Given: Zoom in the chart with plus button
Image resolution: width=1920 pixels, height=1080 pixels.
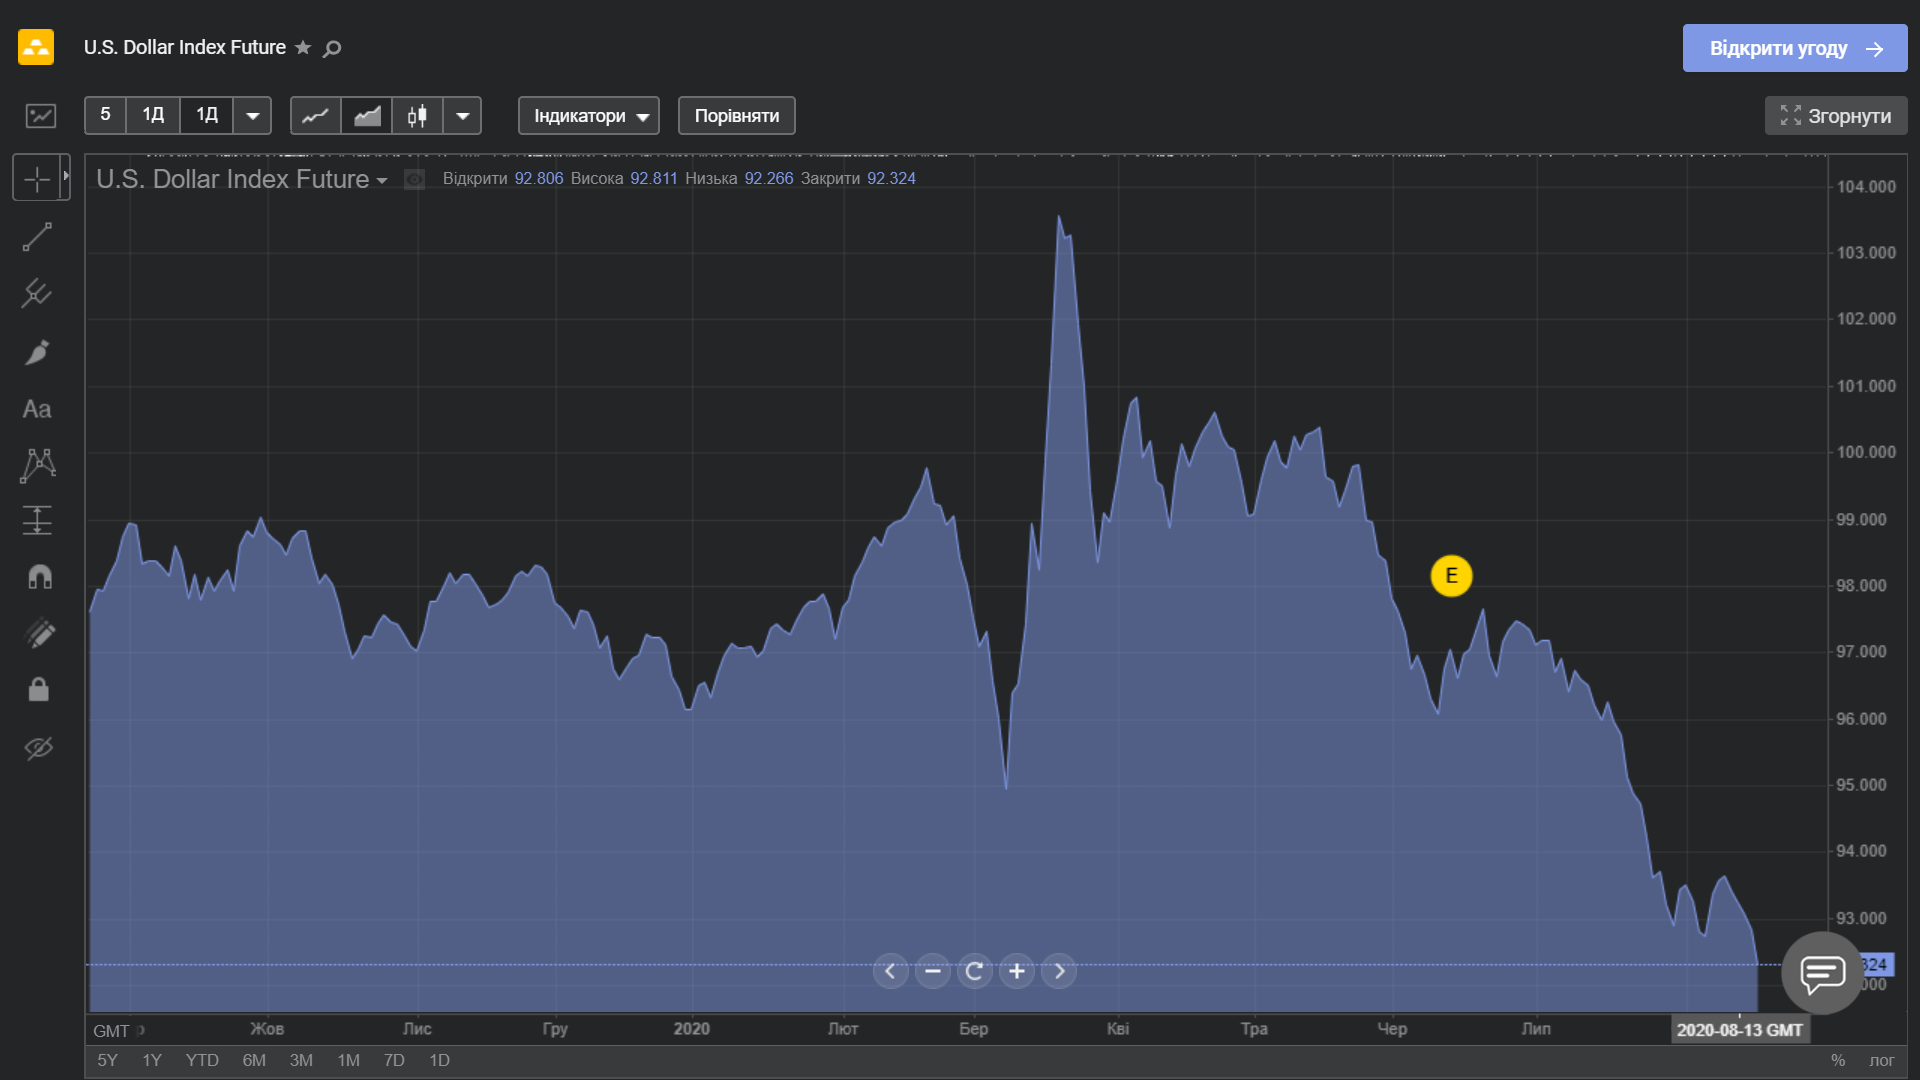Looking at the screenshot, I should tap(1017, 971).
